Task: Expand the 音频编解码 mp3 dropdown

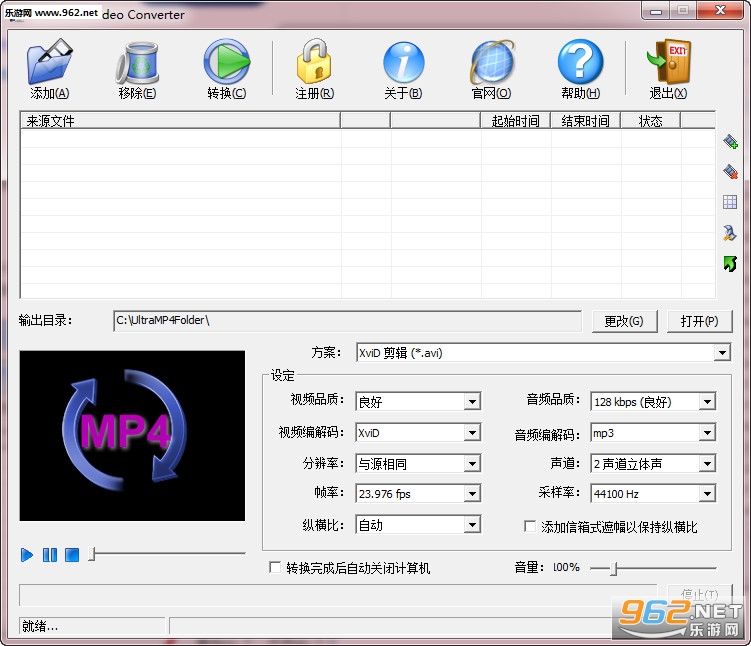Action: point(707,433)
